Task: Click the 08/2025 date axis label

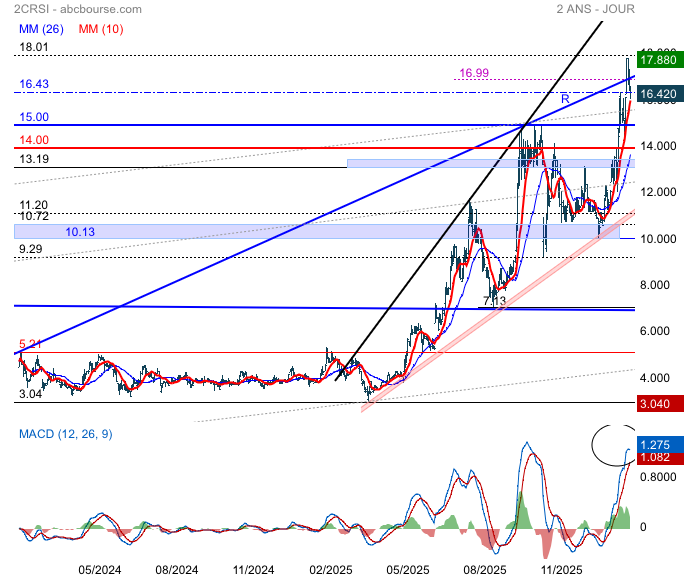Action: pyautogui.click(x=485, y=570)
